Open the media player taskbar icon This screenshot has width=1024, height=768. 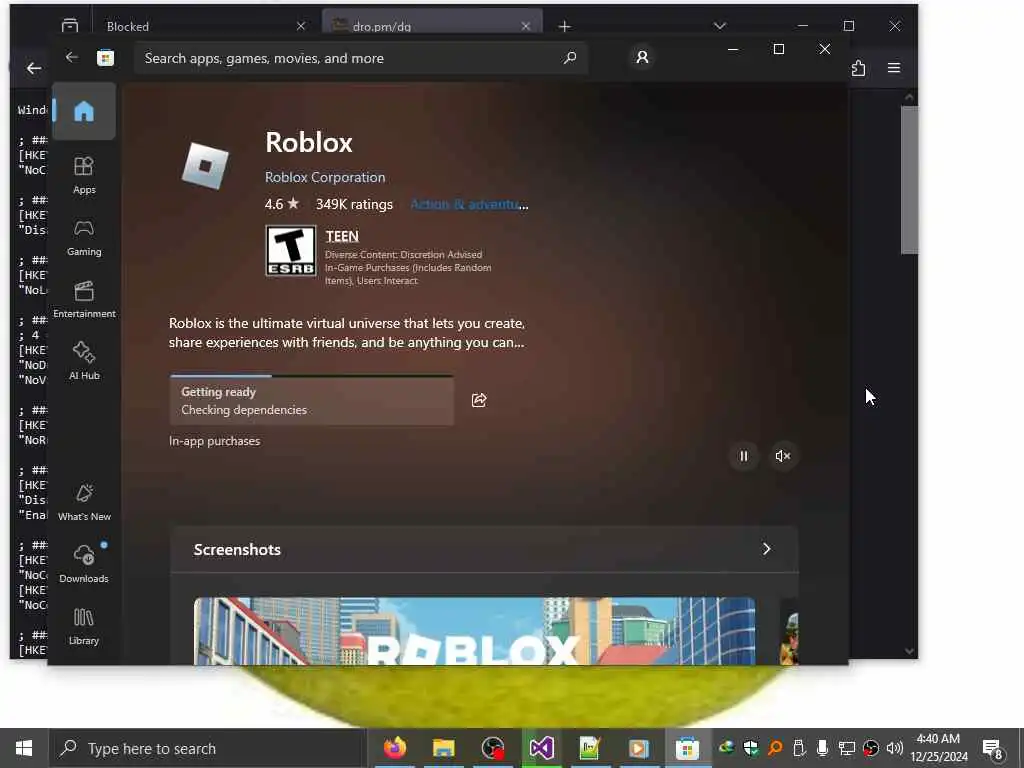tap(639, 748)
